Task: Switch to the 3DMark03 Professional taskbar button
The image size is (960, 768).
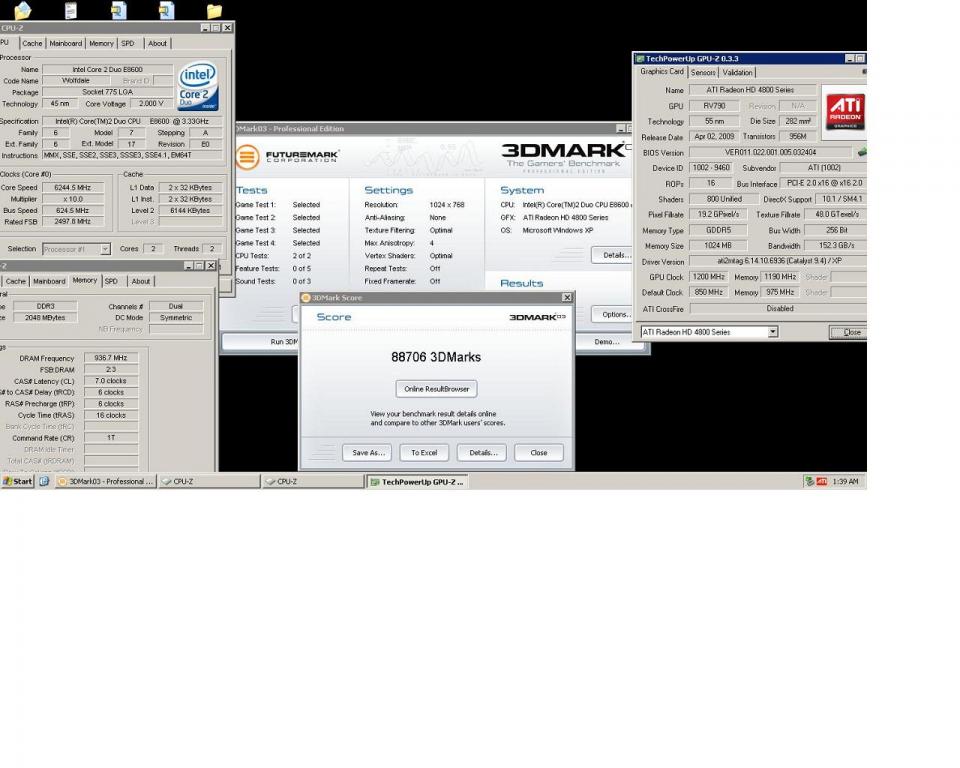Action: 105,481
